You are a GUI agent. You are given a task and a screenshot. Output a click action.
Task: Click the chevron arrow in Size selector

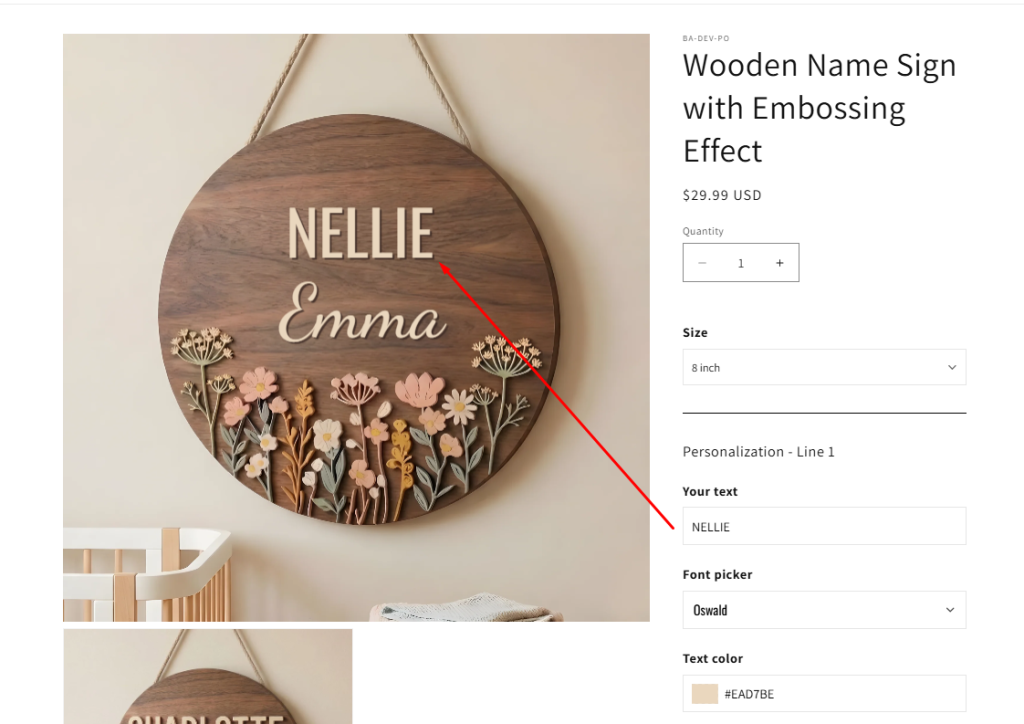point(951,367)
